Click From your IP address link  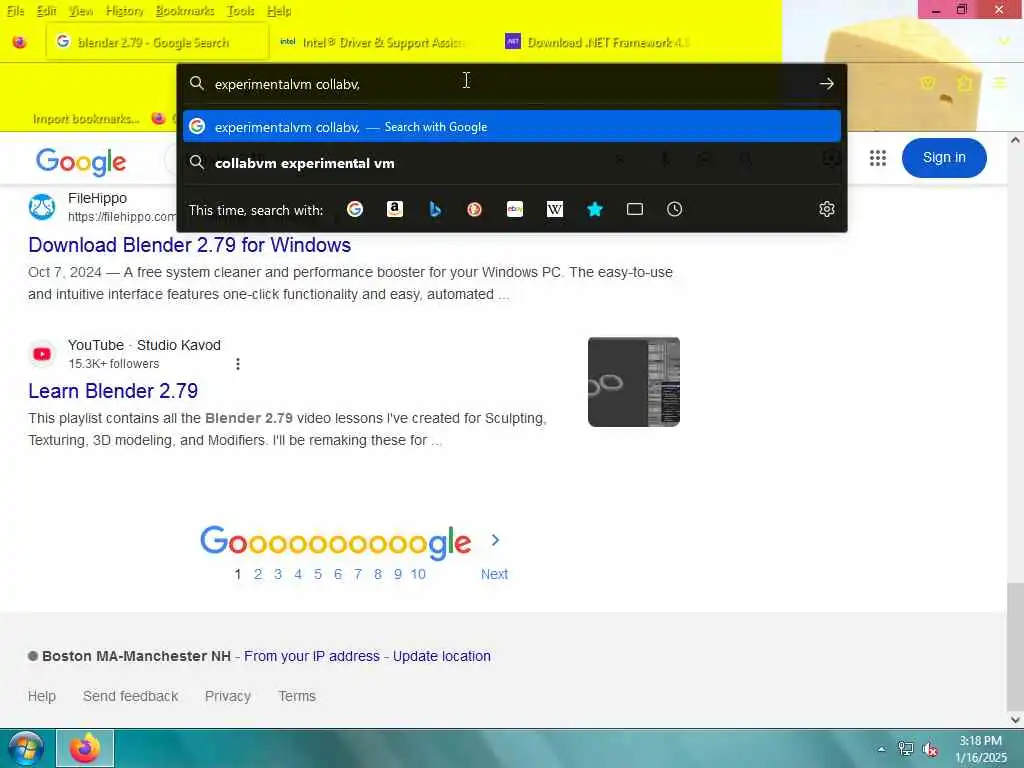(x=312, y=656)
